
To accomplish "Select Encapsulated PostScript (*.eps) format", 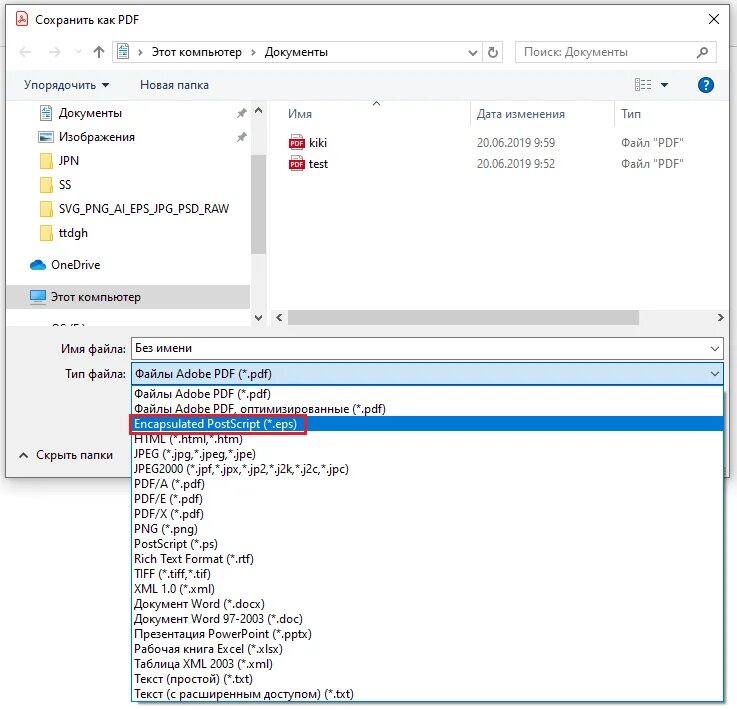I will [x=427, y=424].
